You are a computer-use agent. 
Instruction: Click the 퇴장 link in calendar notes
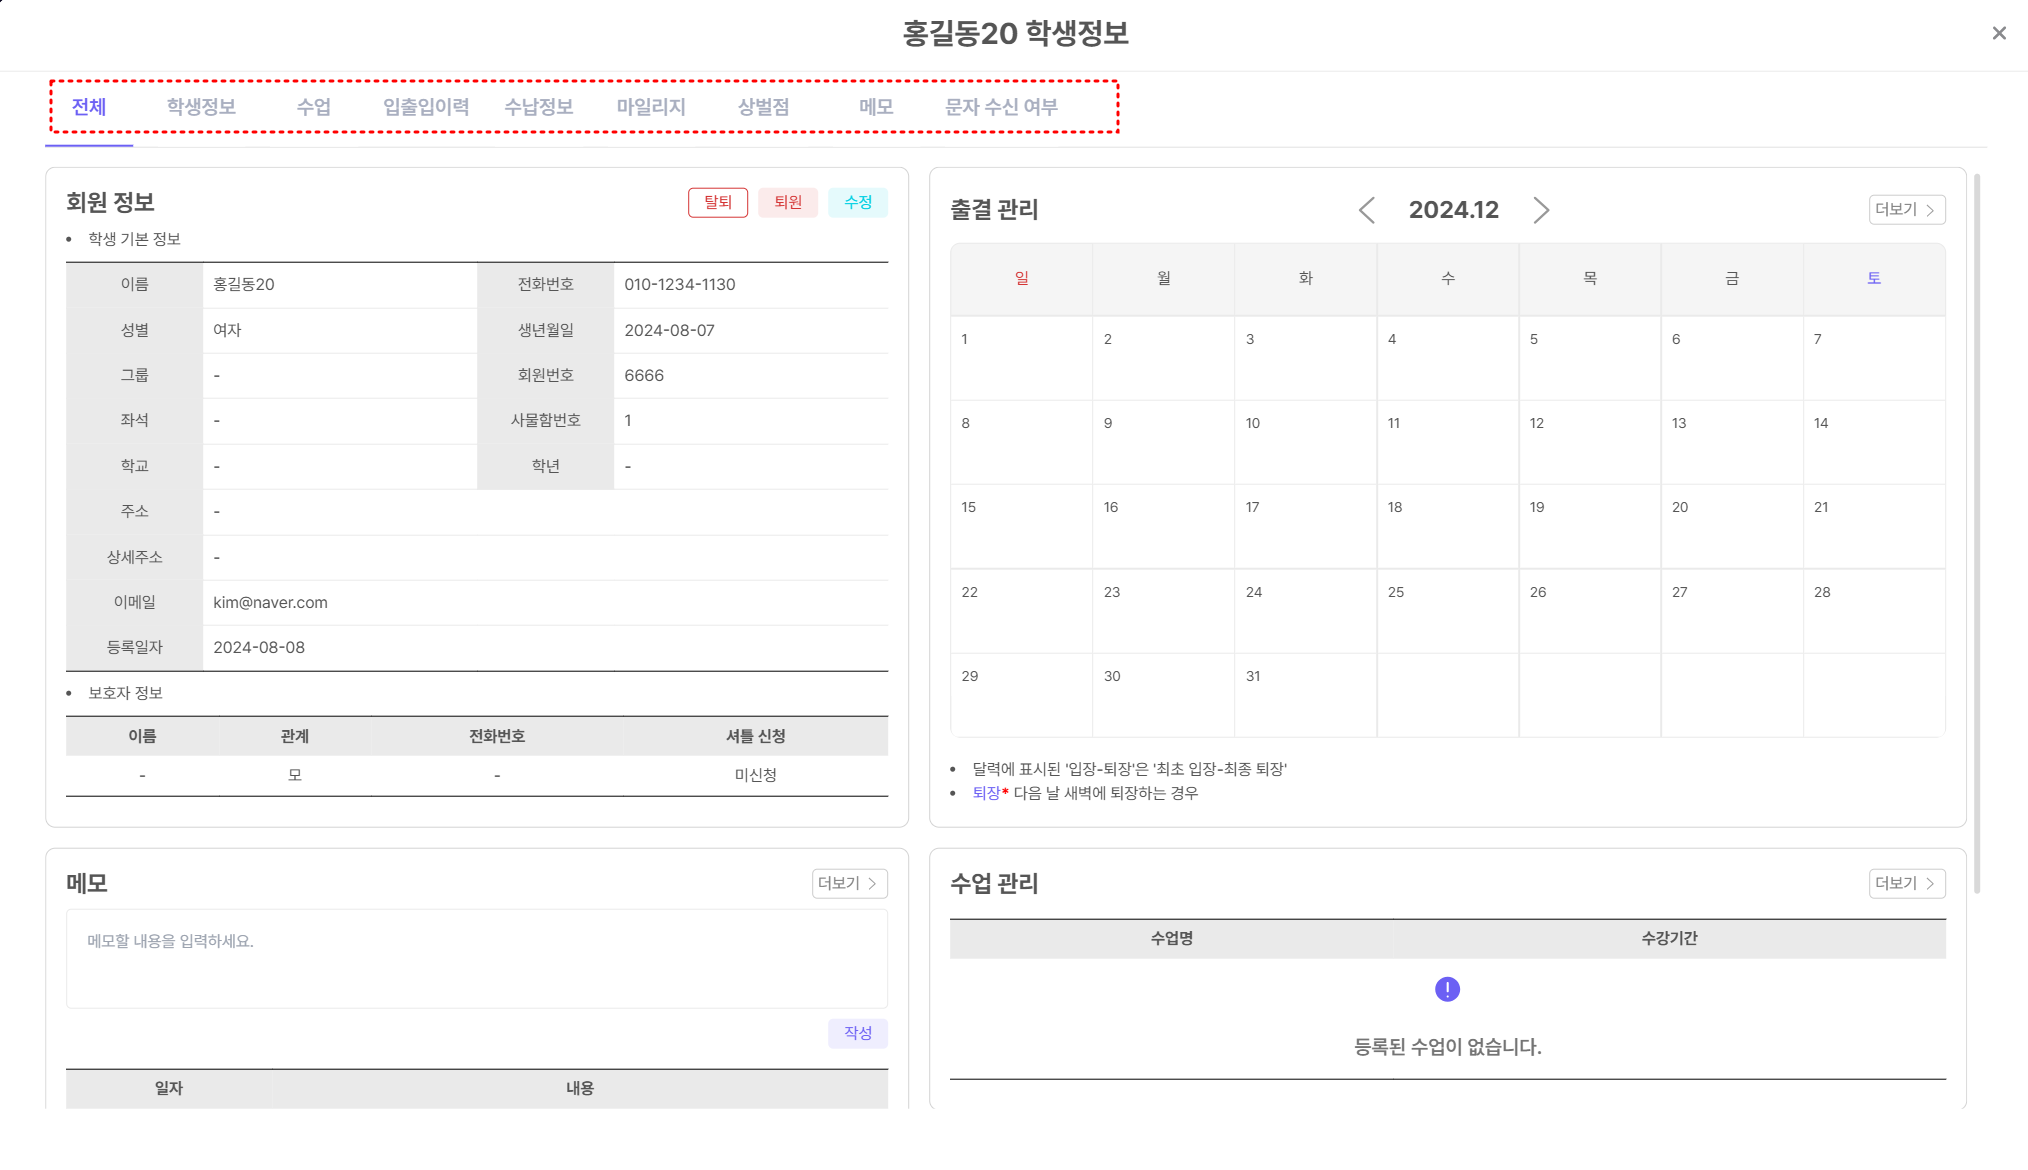(986, 793)
